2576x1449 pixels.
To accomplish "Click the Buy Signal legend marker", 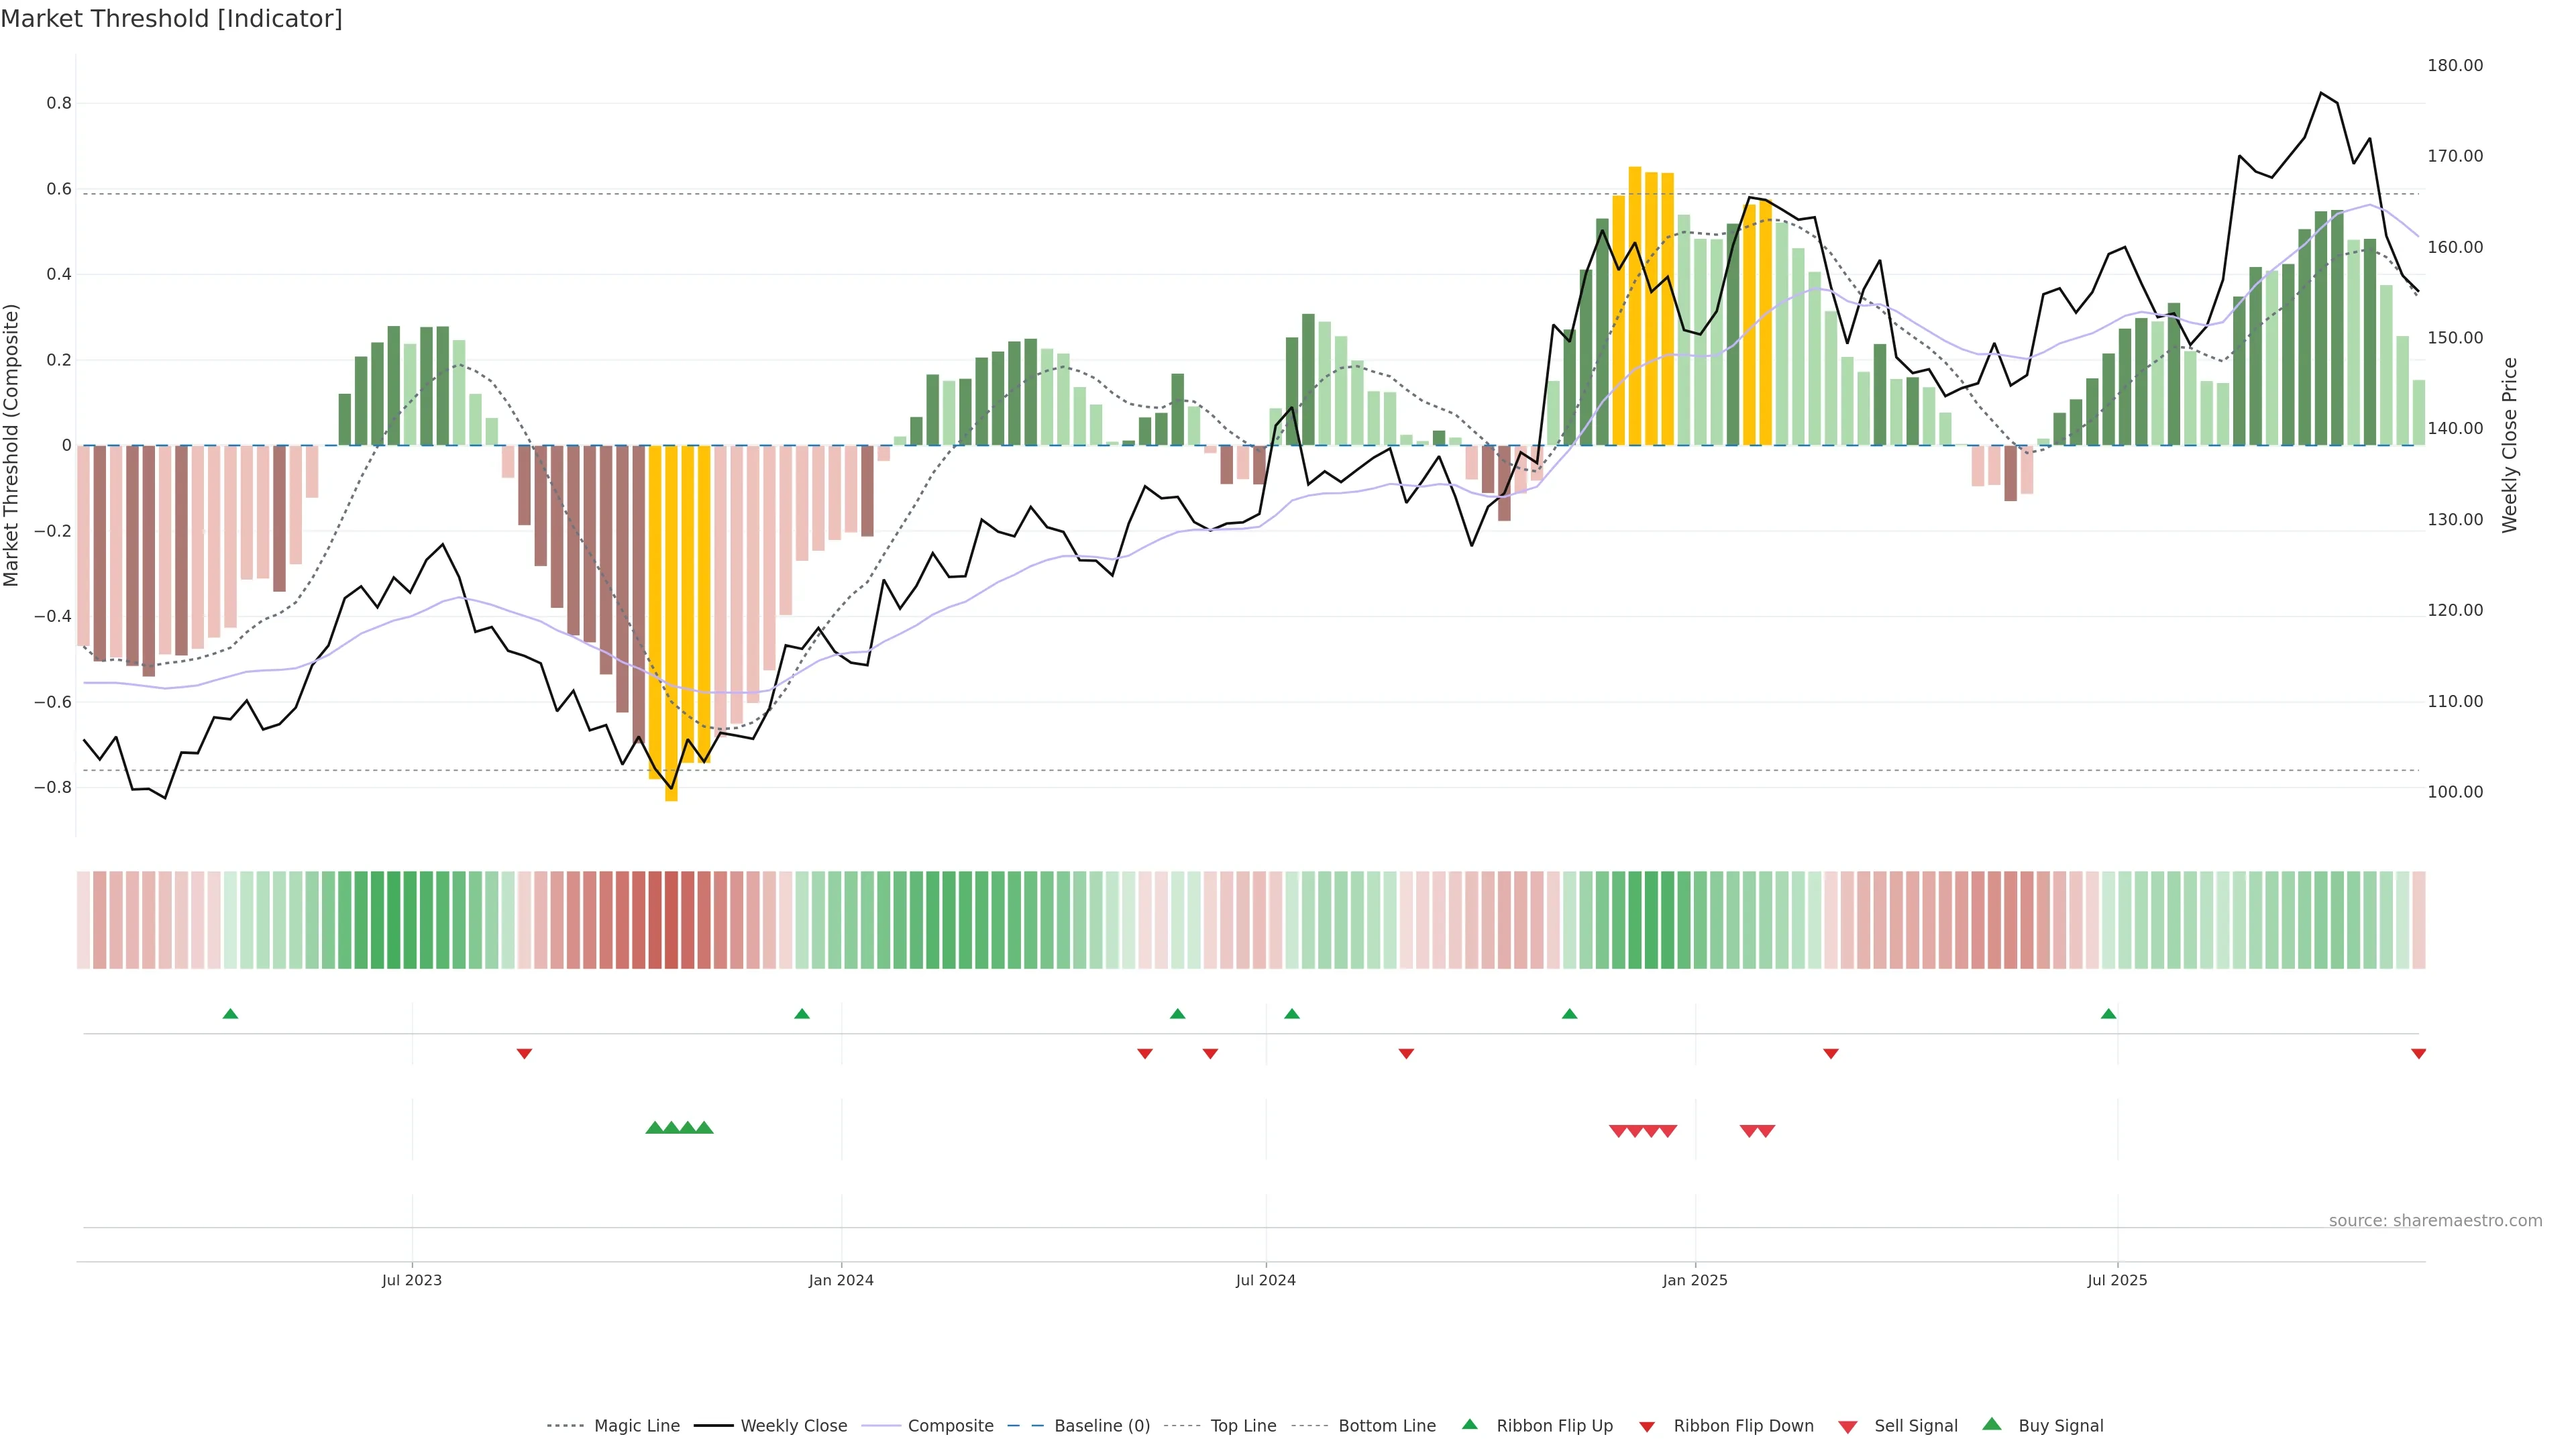I will [x=1992, y=1424].
